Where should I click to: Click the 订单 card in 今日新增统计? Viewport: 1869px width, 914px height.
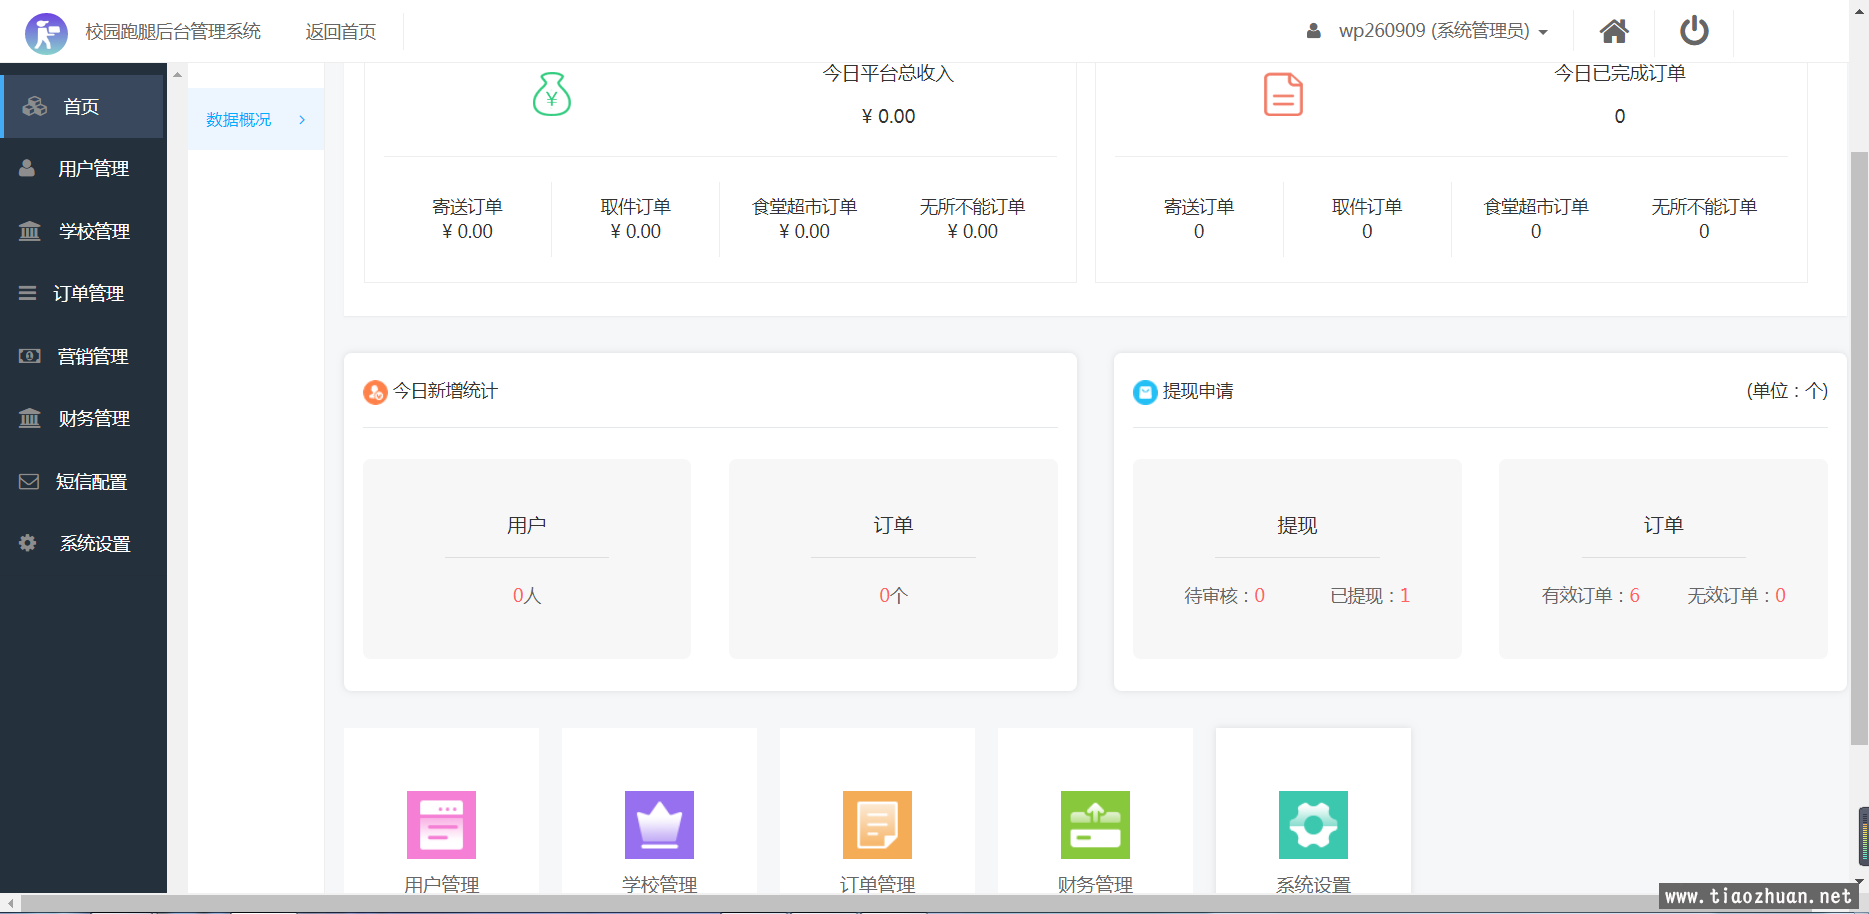pos(893,559)
